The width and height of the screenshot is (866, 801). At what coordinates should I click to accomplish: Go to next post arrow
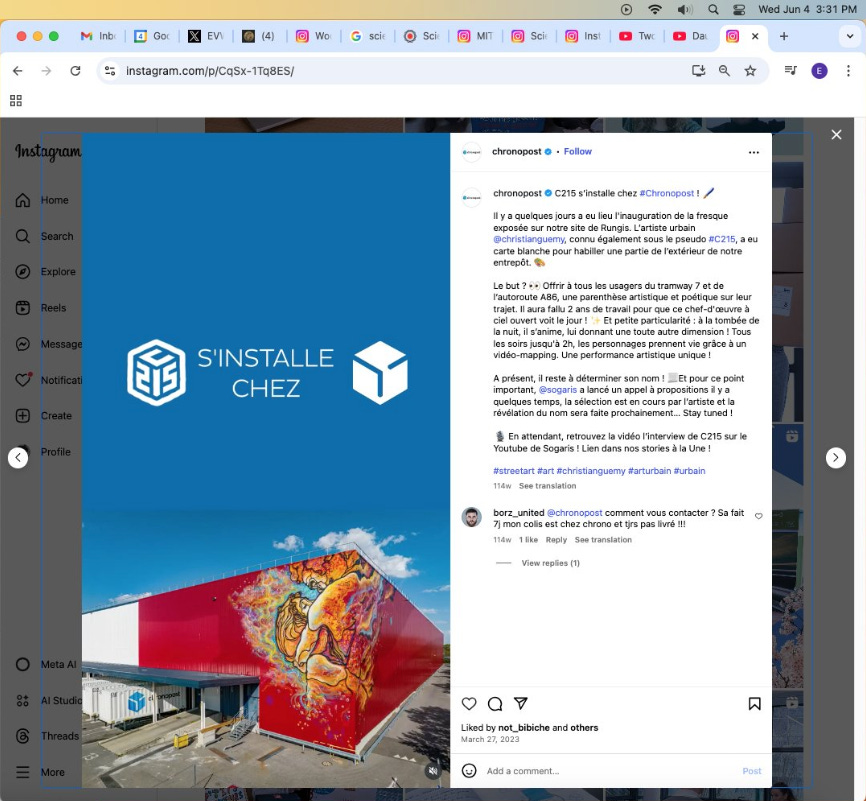pyautogui.click(x=836, y=457)
